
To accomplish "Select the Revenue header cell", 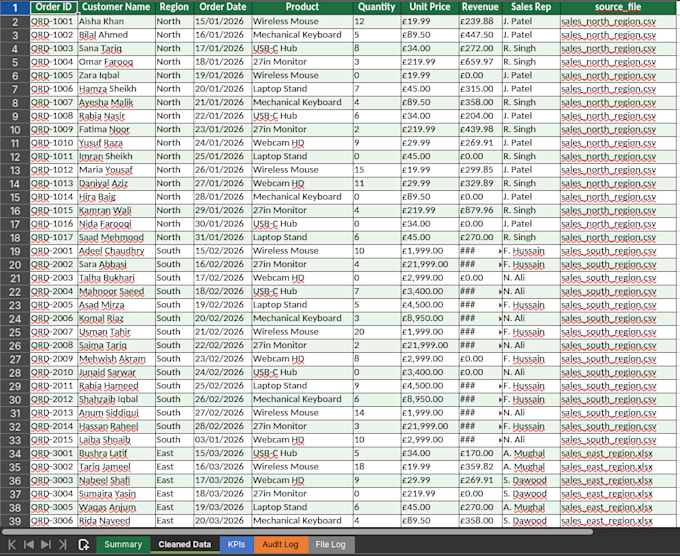I will [480, 7].
